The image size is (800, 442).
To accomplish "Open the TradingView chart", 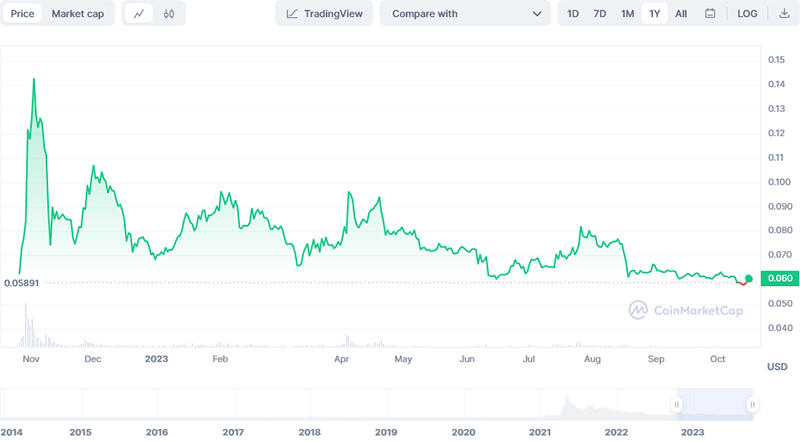I will pos(324,14).
